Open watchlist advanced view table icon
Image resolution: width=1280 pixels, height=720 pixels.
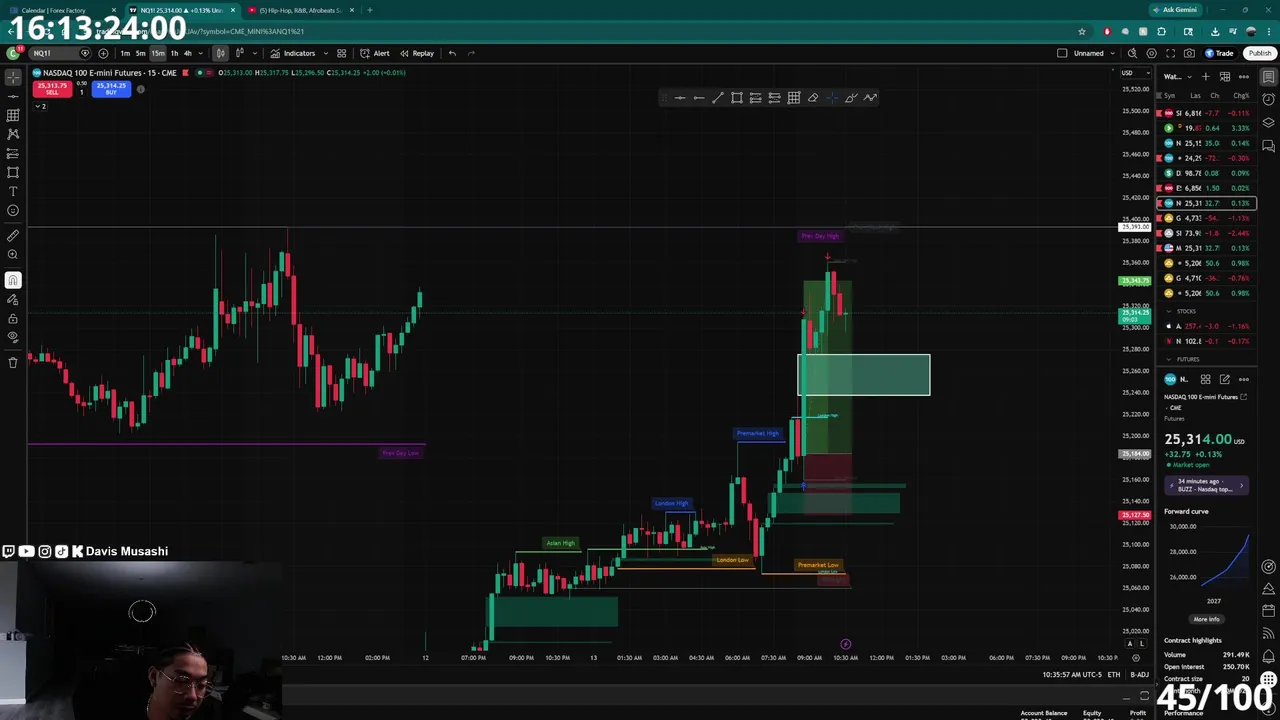pyautogui.click(x=1225, y=77)
